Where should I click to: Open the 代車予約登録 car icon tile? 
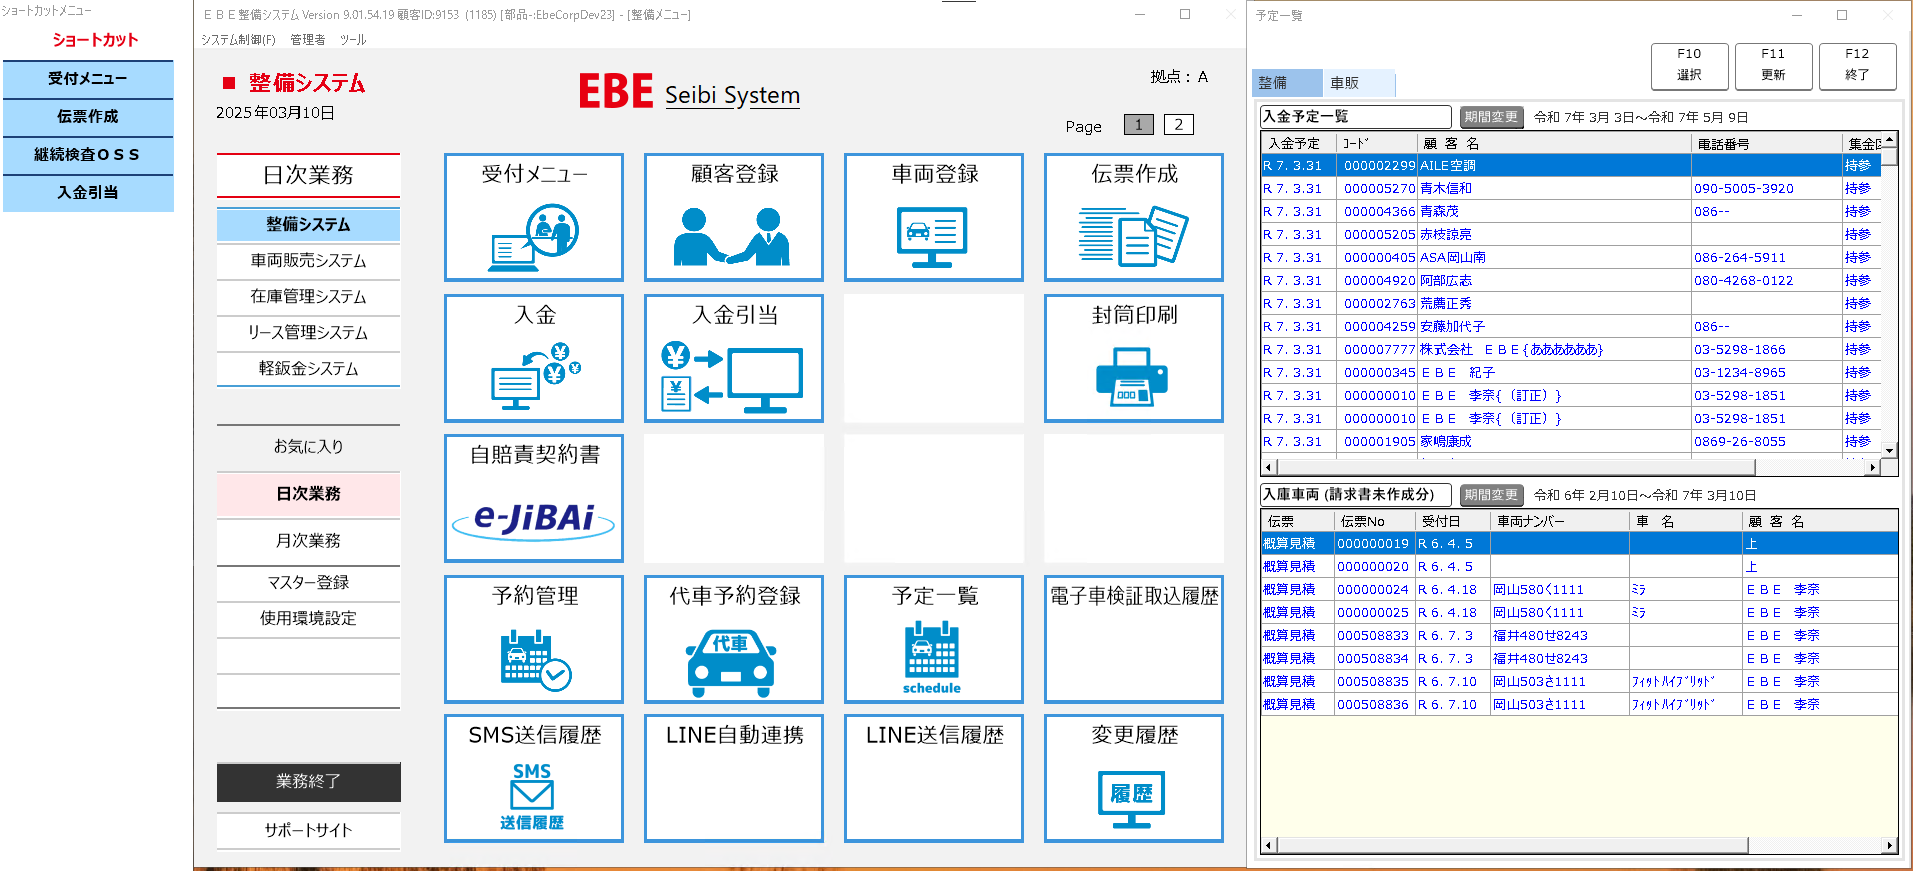coord(734,639)
